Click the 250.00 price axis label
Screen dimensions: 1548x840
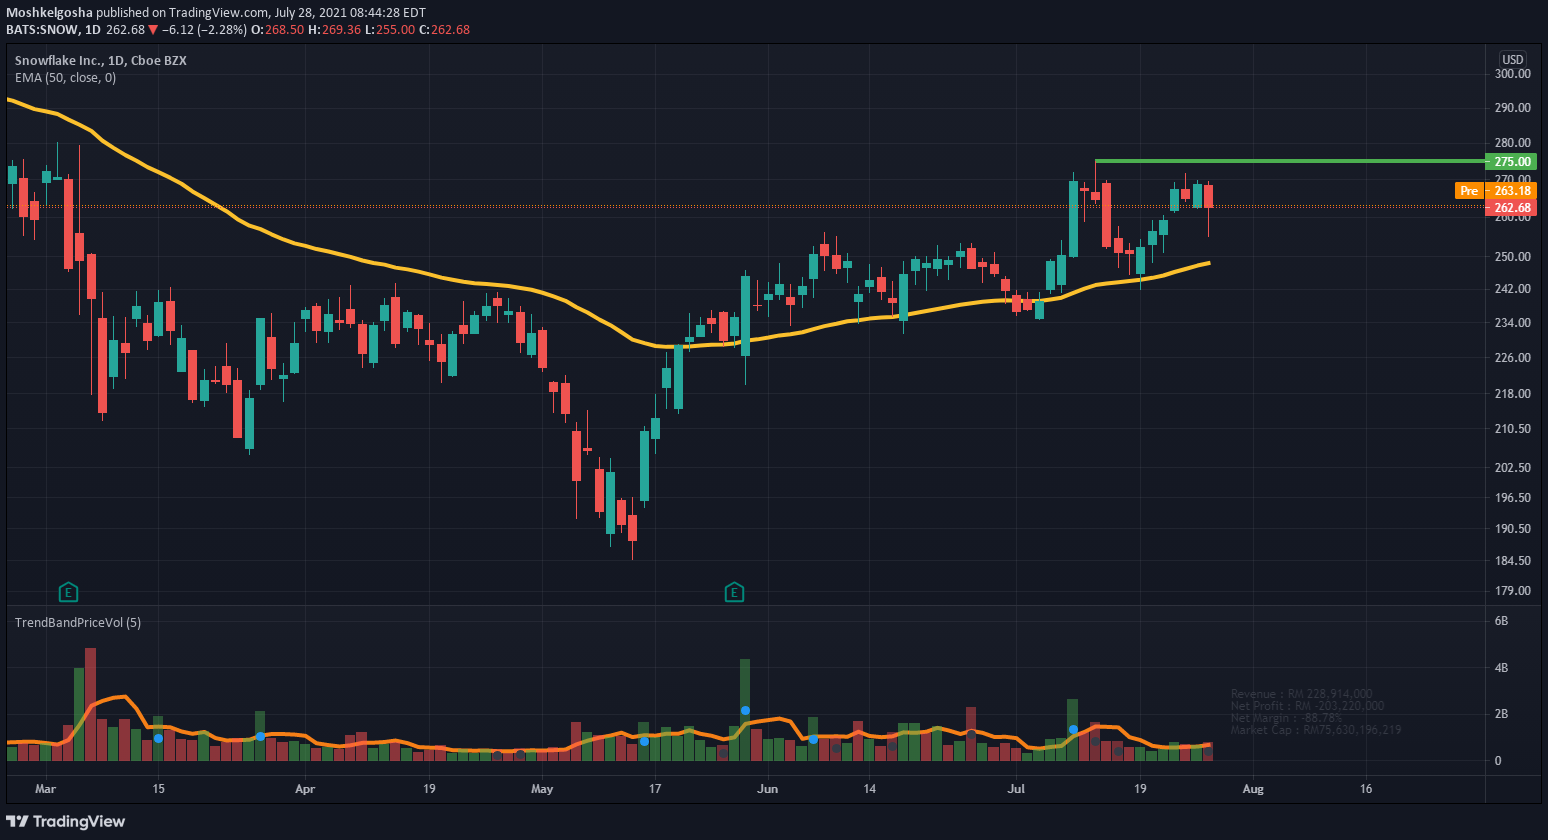(1513, 257)
